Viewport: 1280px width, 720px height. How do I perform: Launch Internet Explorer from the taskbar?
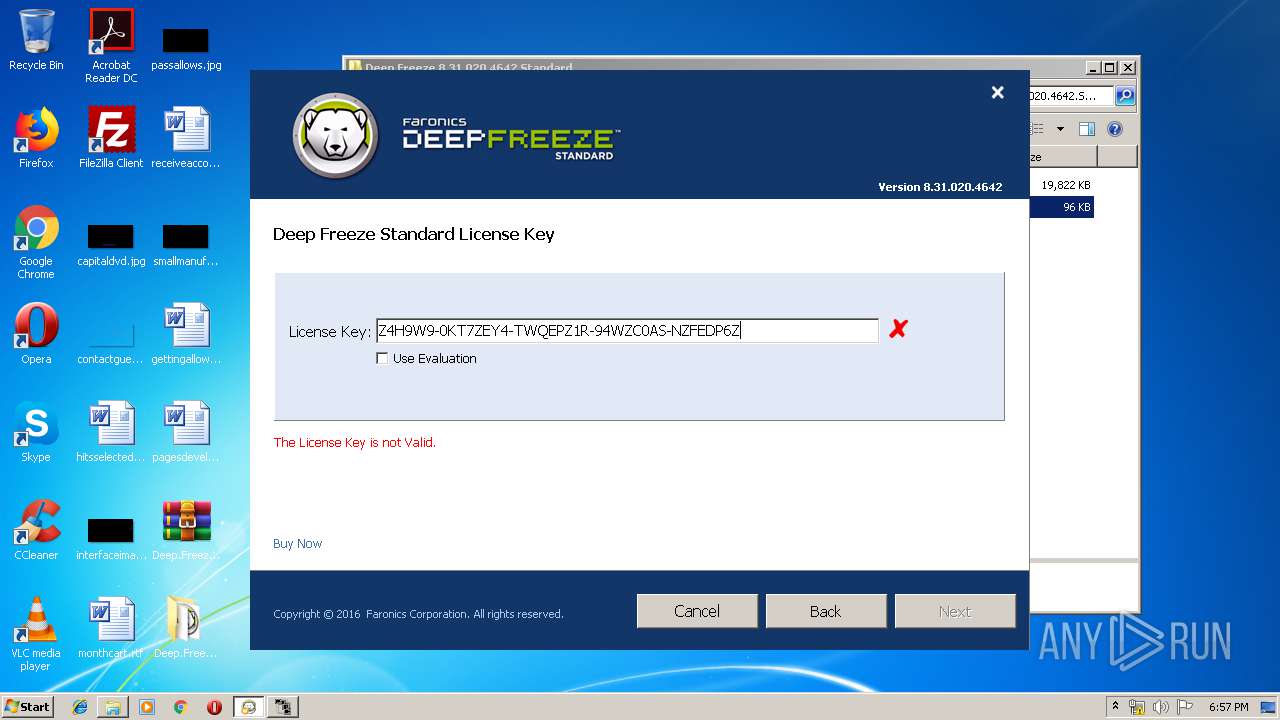point(80,707)
